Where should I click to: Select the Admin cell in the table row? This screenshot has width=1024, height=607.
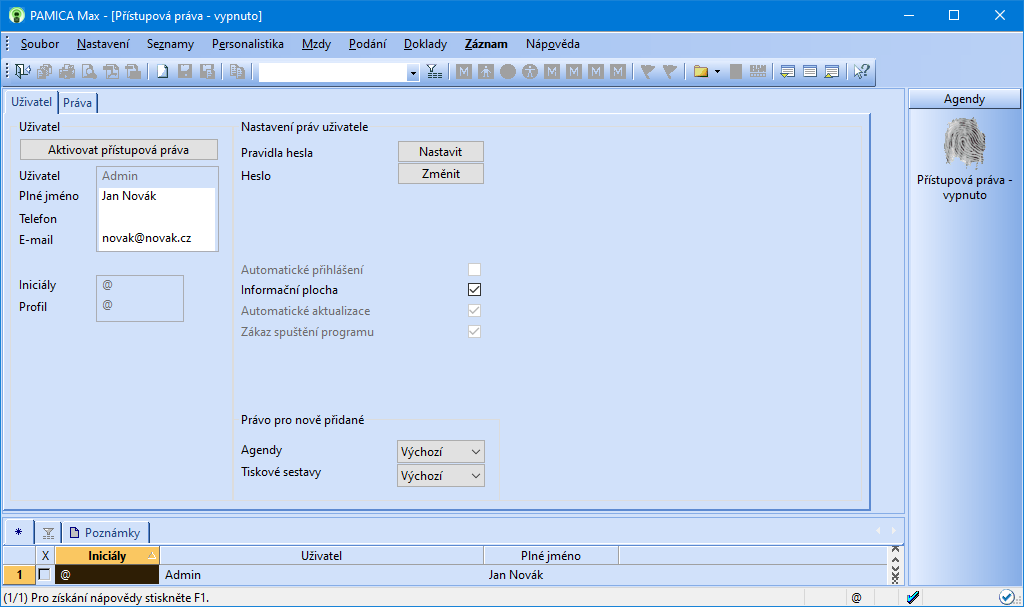pos(321,575)
